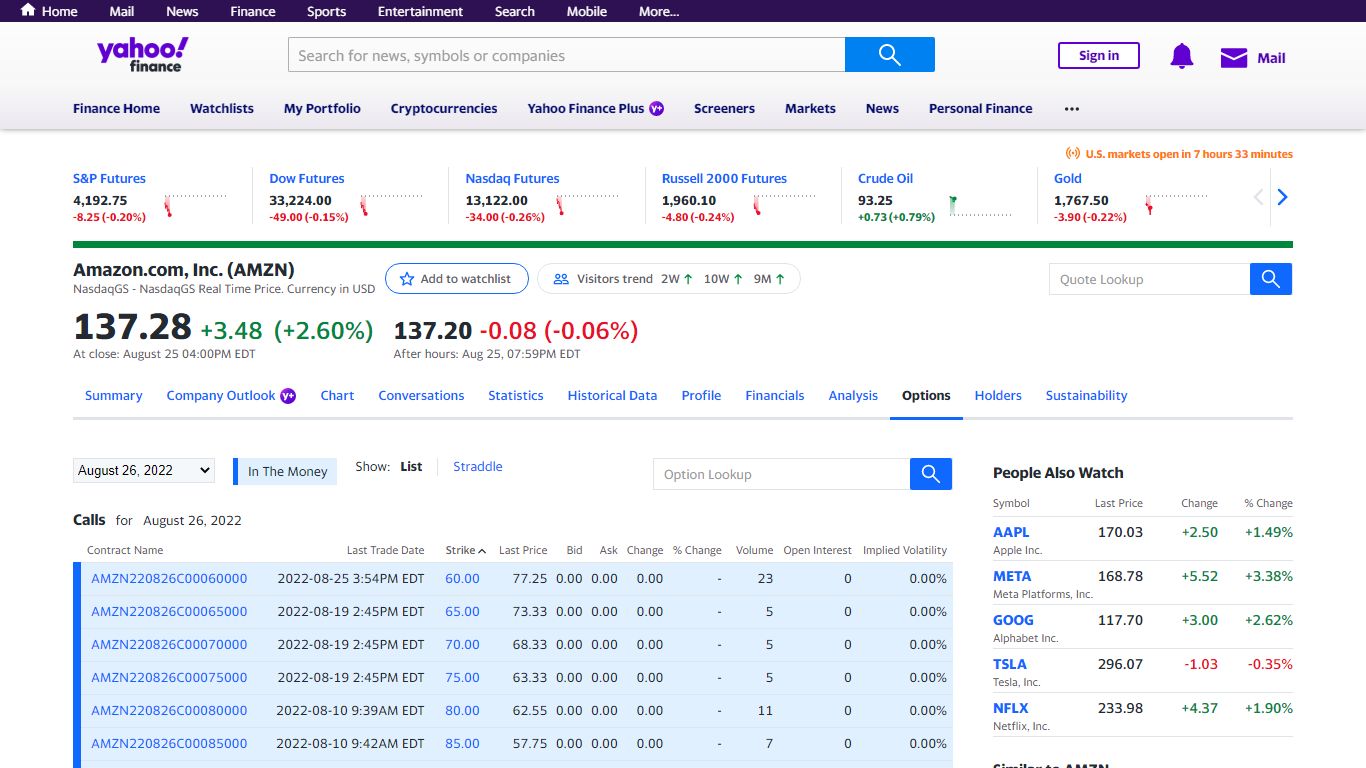Click the Nasdaq Futures link

[512, 178]
